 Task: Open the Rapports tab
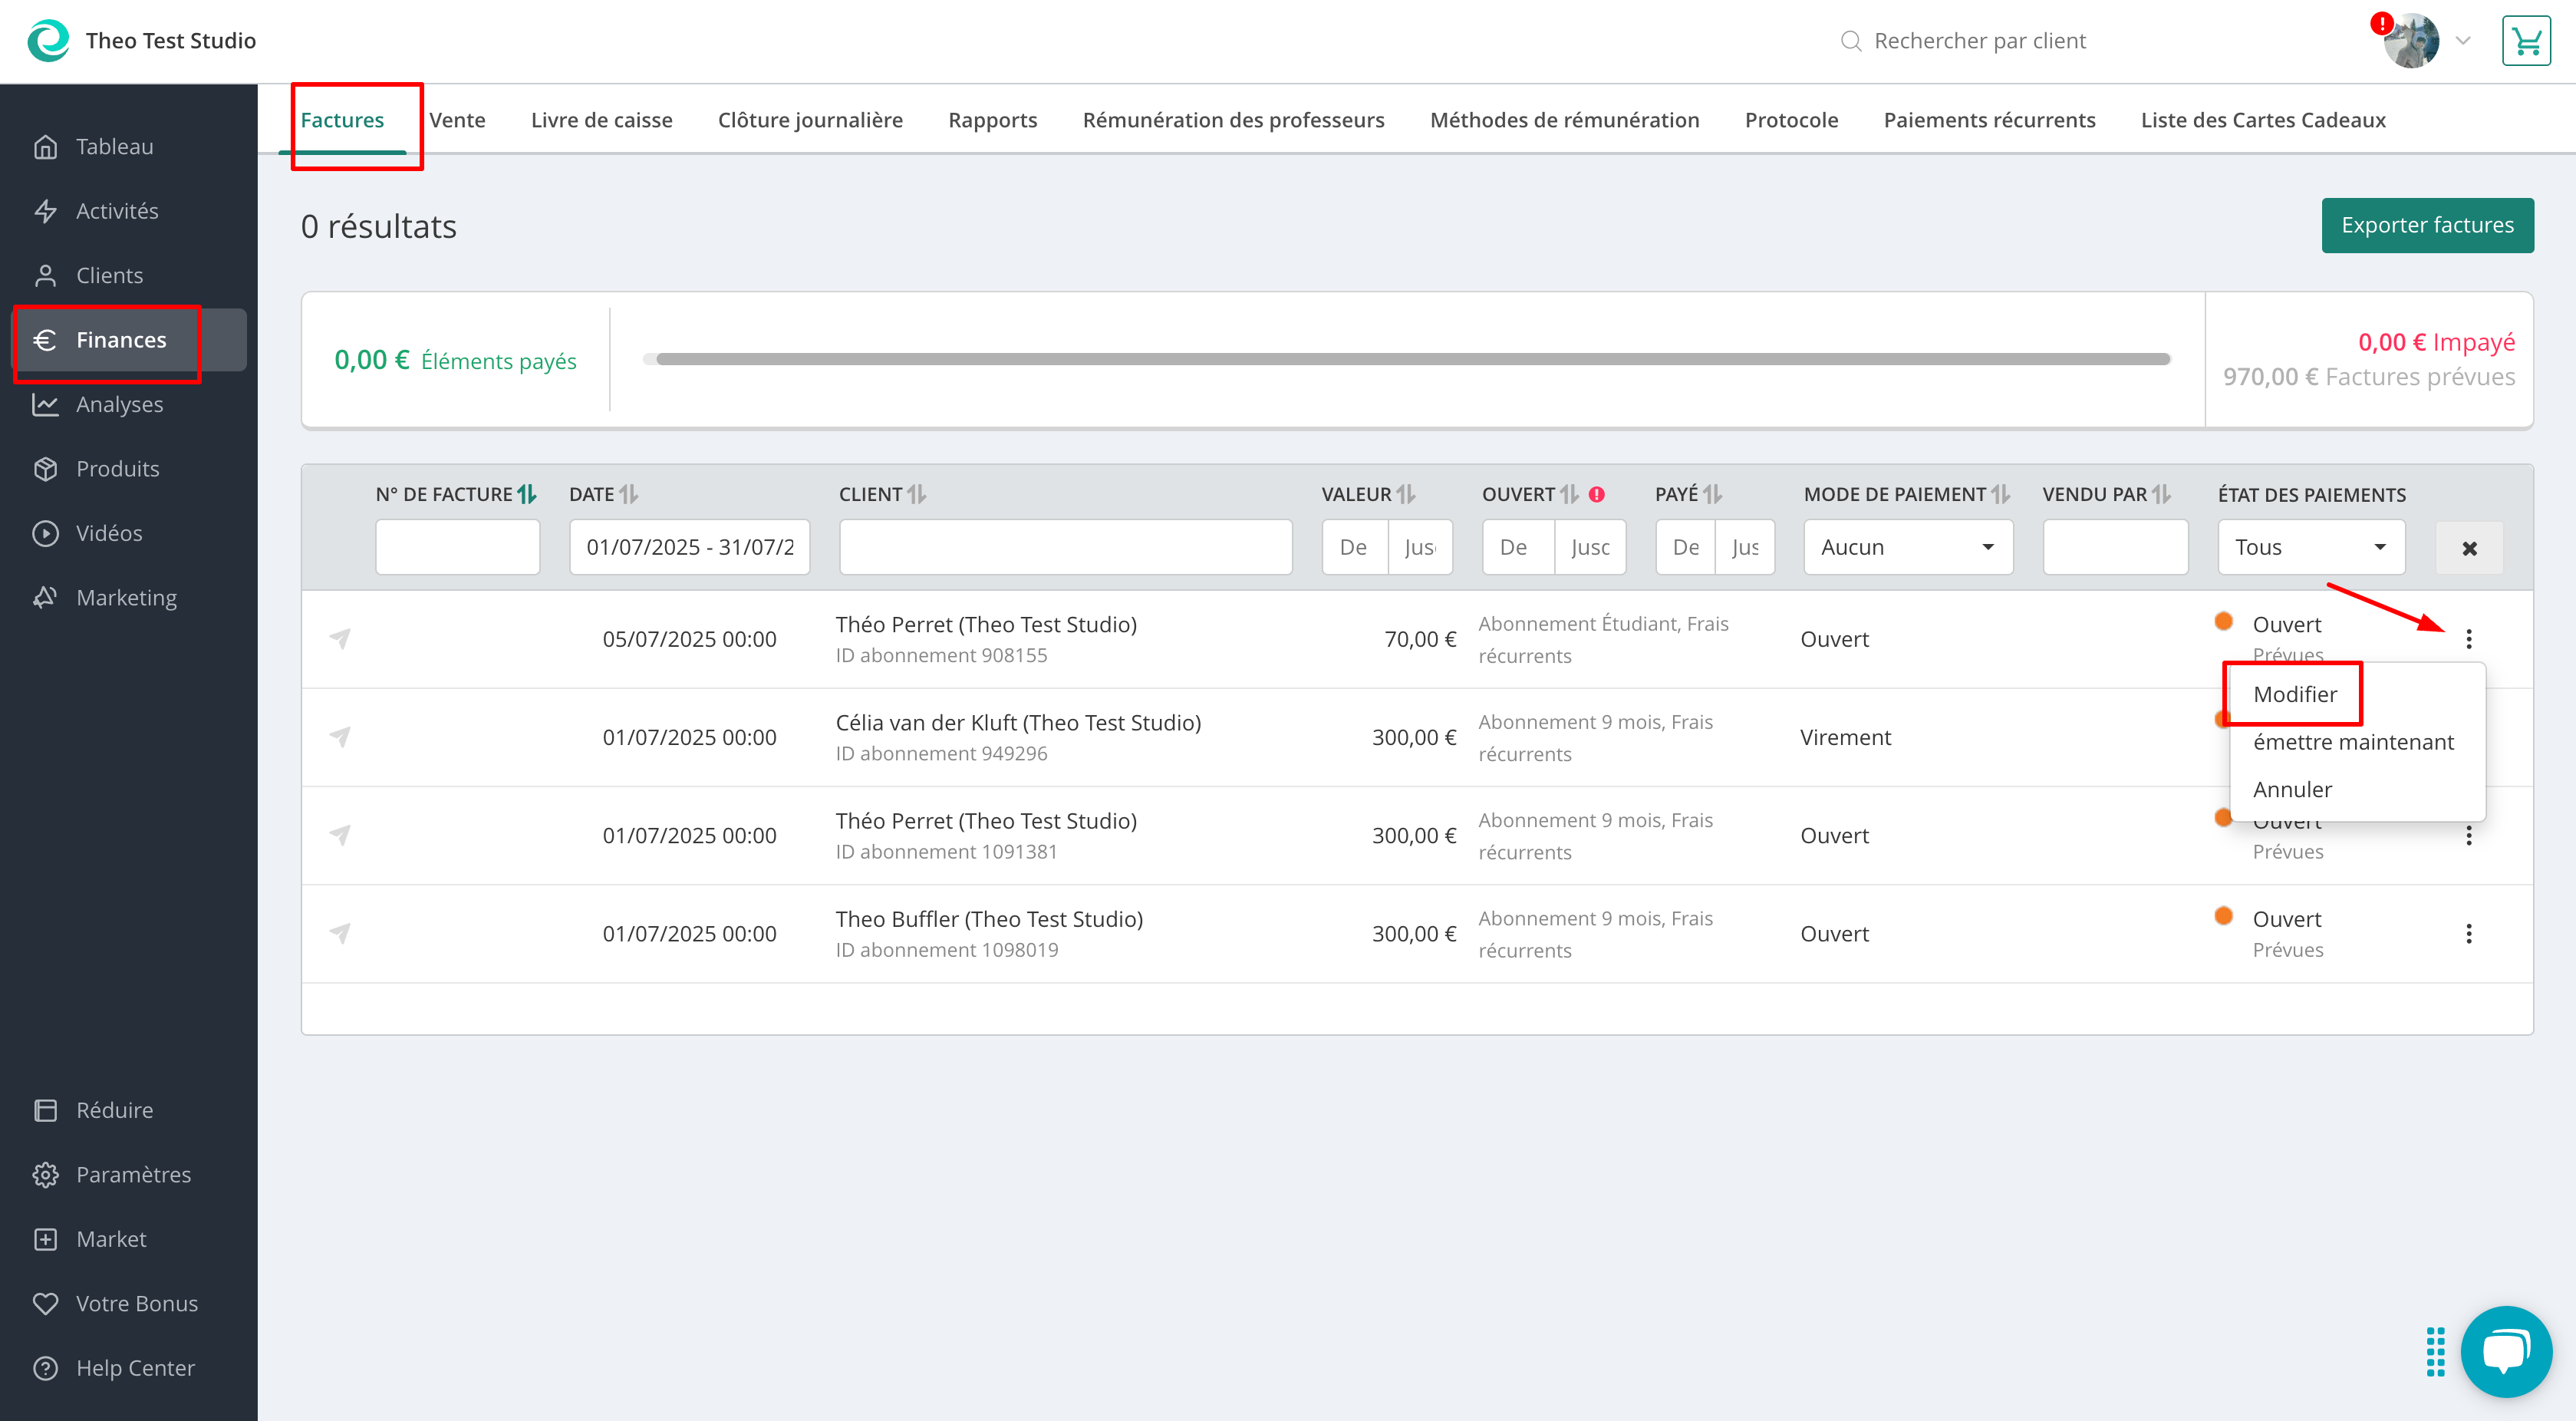pyautogui.click(x=992, y=120)
